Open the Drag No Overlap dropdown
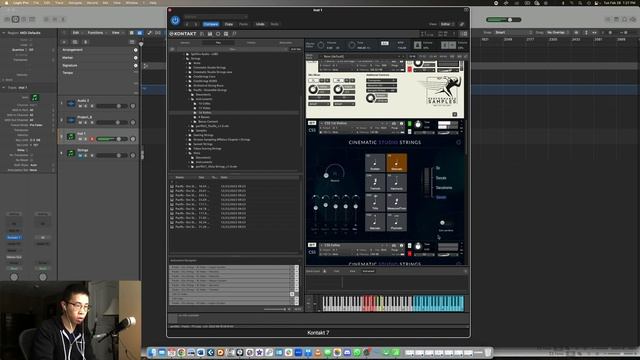This screenshot has height=360, width=640. [558, 33]
